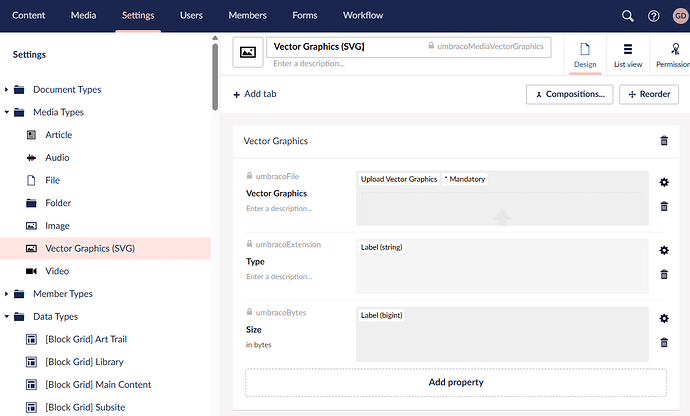
Task: Open the Compositions dialog
Action: pyautogui.click(x=569, y=94)
